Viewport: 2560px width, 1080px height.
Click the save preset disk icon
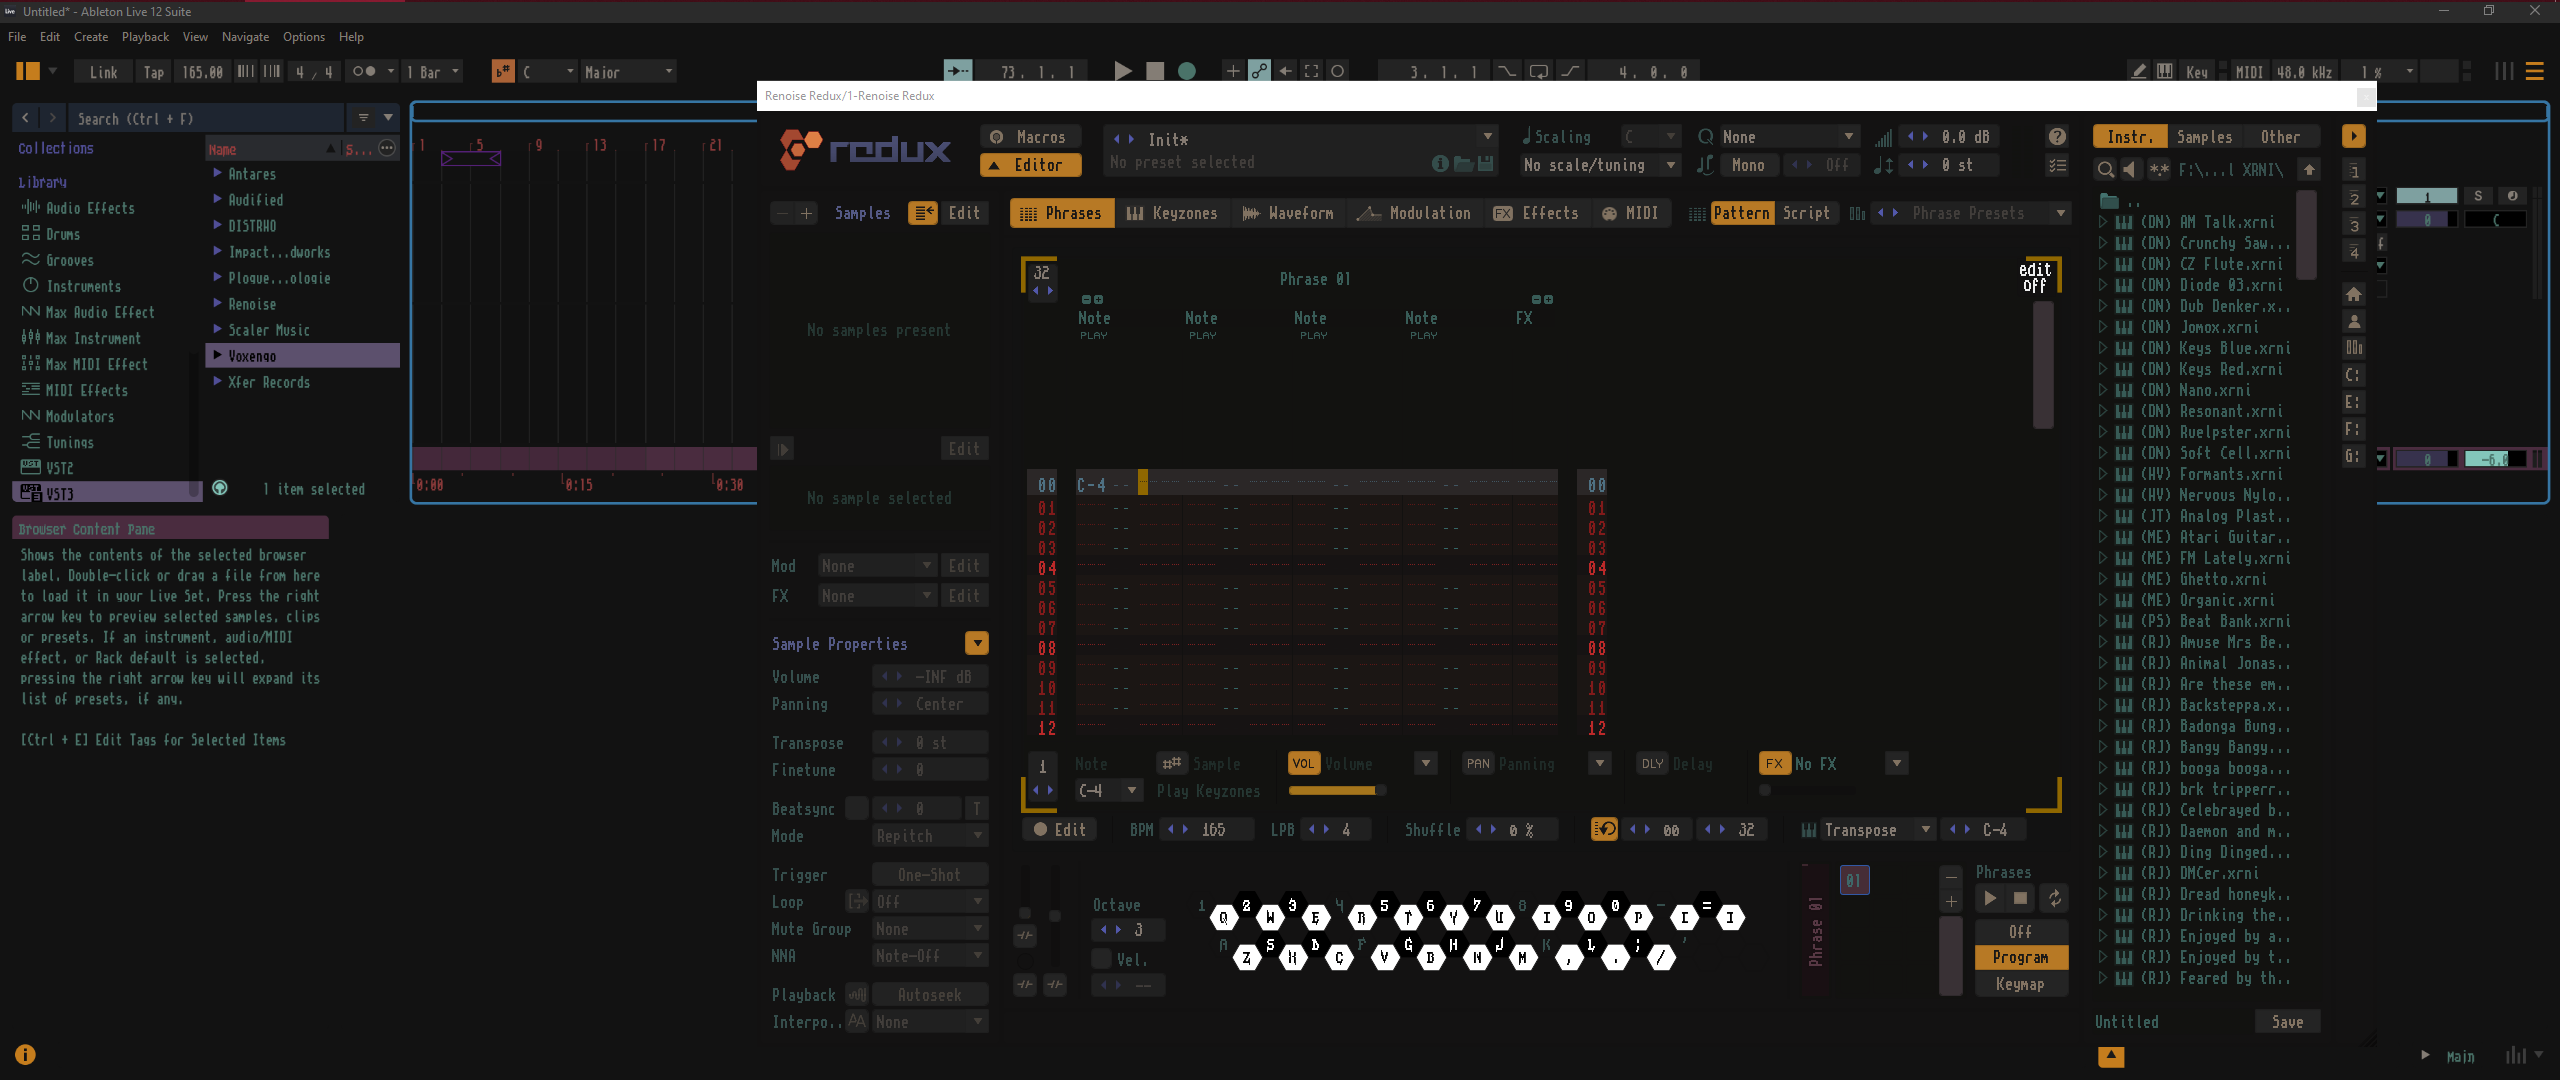point(1486,164)
